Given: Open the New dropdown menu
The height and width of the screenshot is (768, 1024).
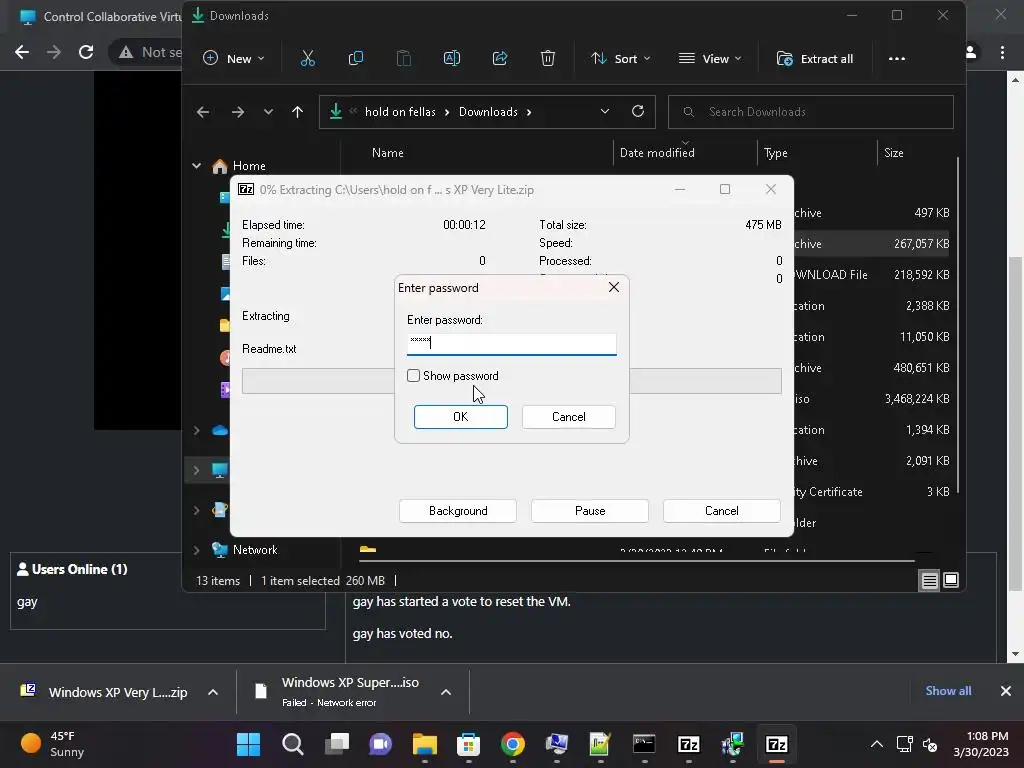Looking at the screenshot, I should 234,59.
